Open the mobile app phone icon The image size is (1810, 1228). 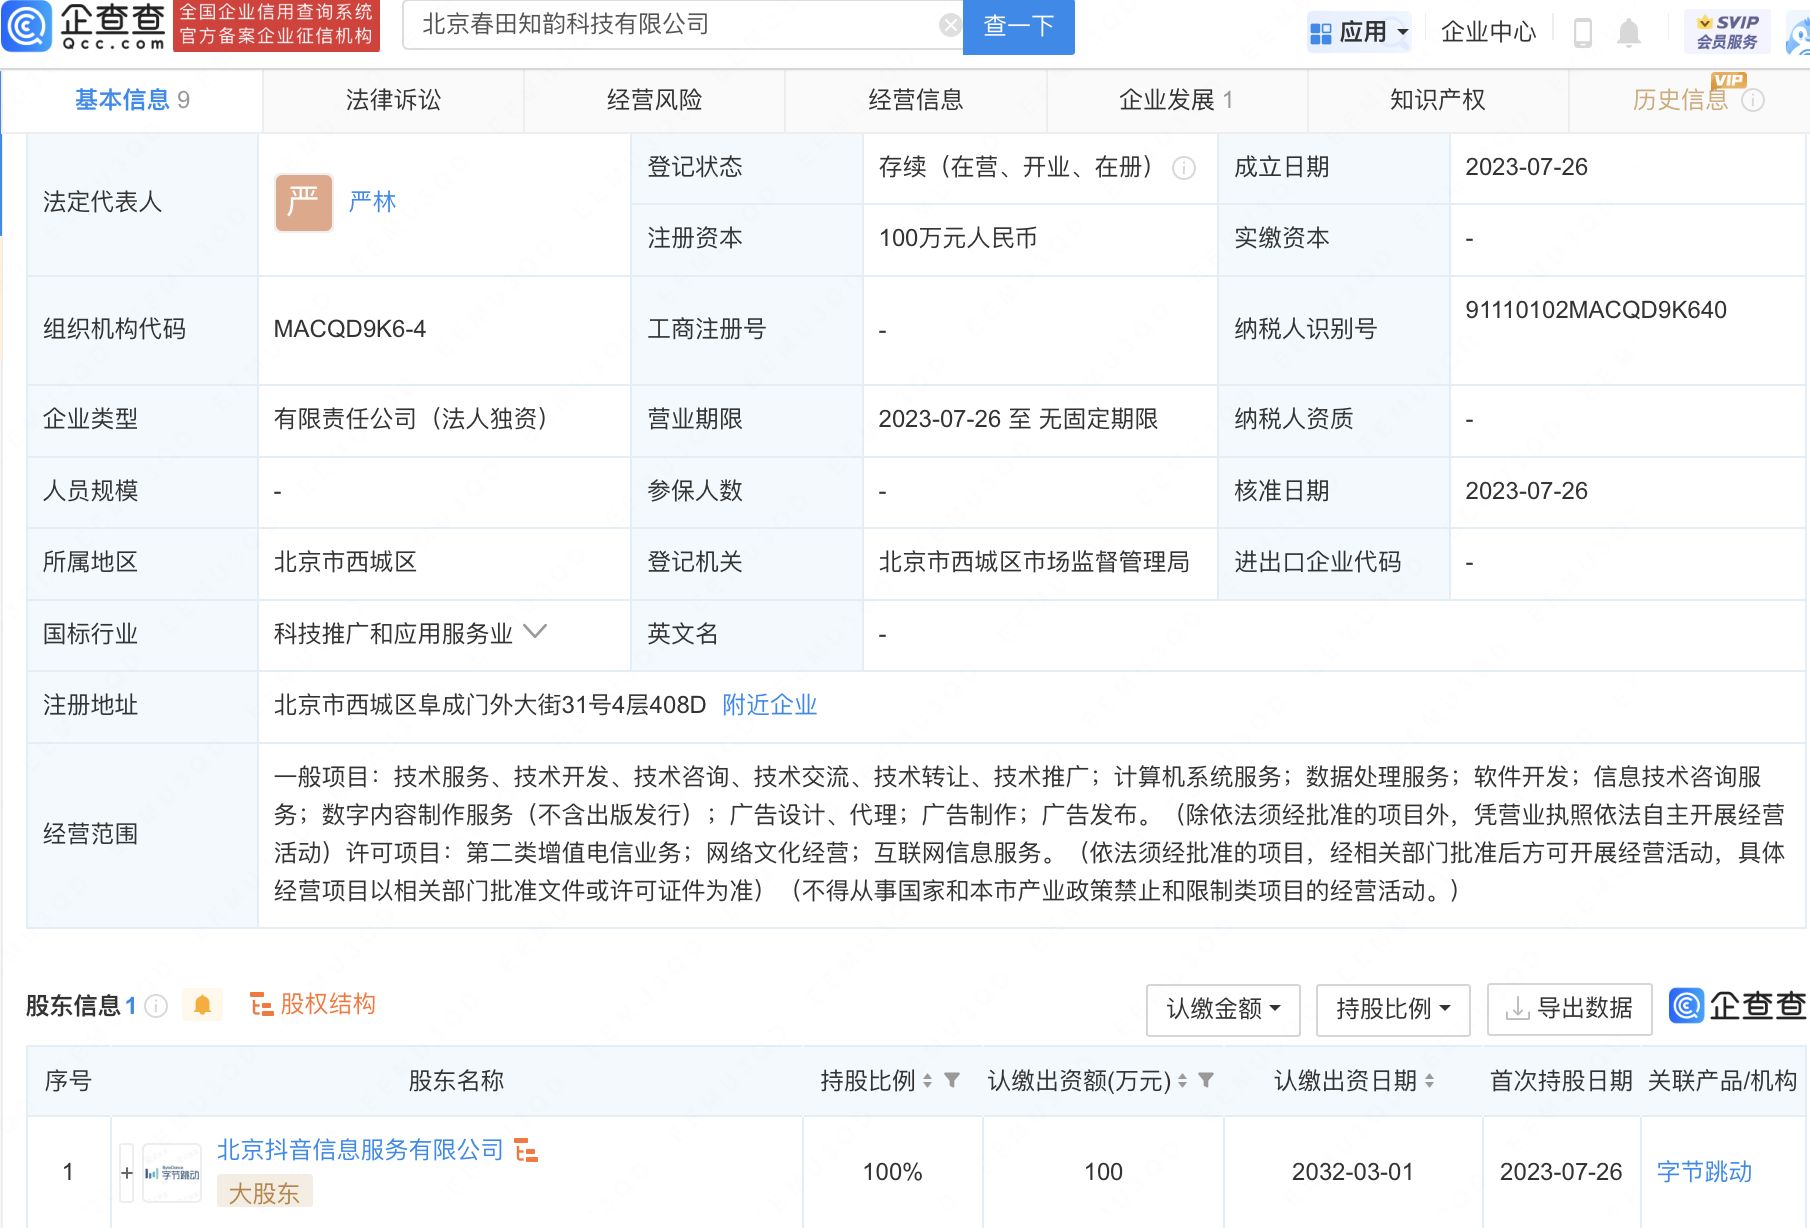(x=1582, y=32)
